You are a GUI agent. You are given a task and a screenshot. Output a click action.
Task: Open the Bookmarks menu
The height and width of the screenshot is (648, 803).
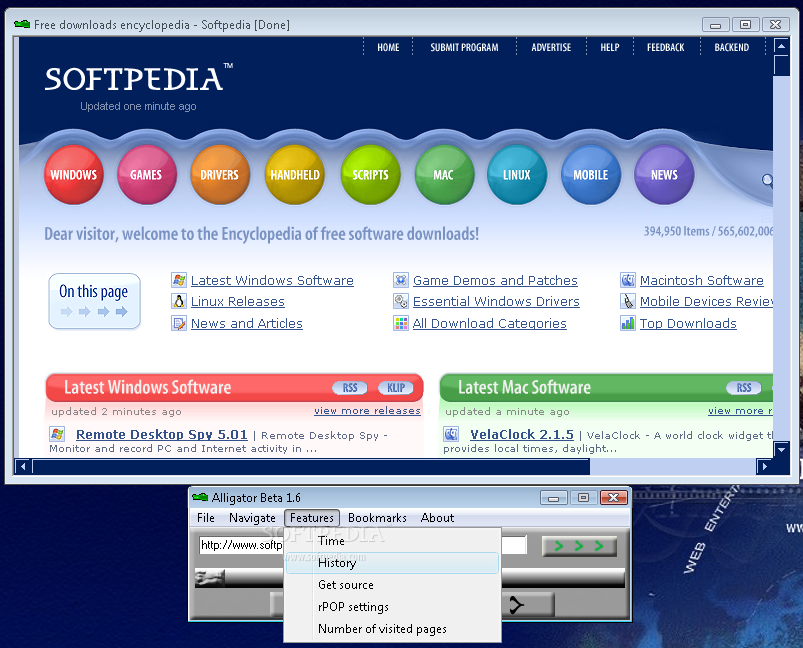click(377, 518)
